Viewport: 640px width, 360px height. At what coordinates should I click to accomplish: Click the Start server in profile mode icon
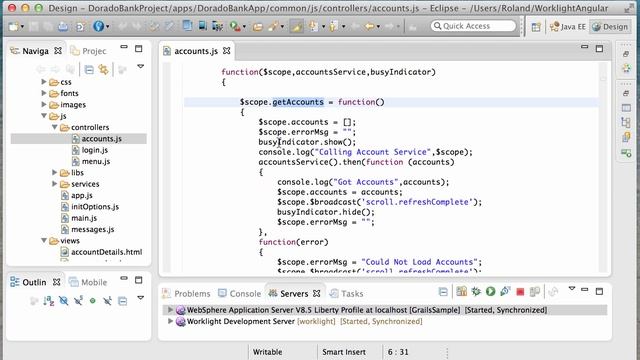(505, 291)
